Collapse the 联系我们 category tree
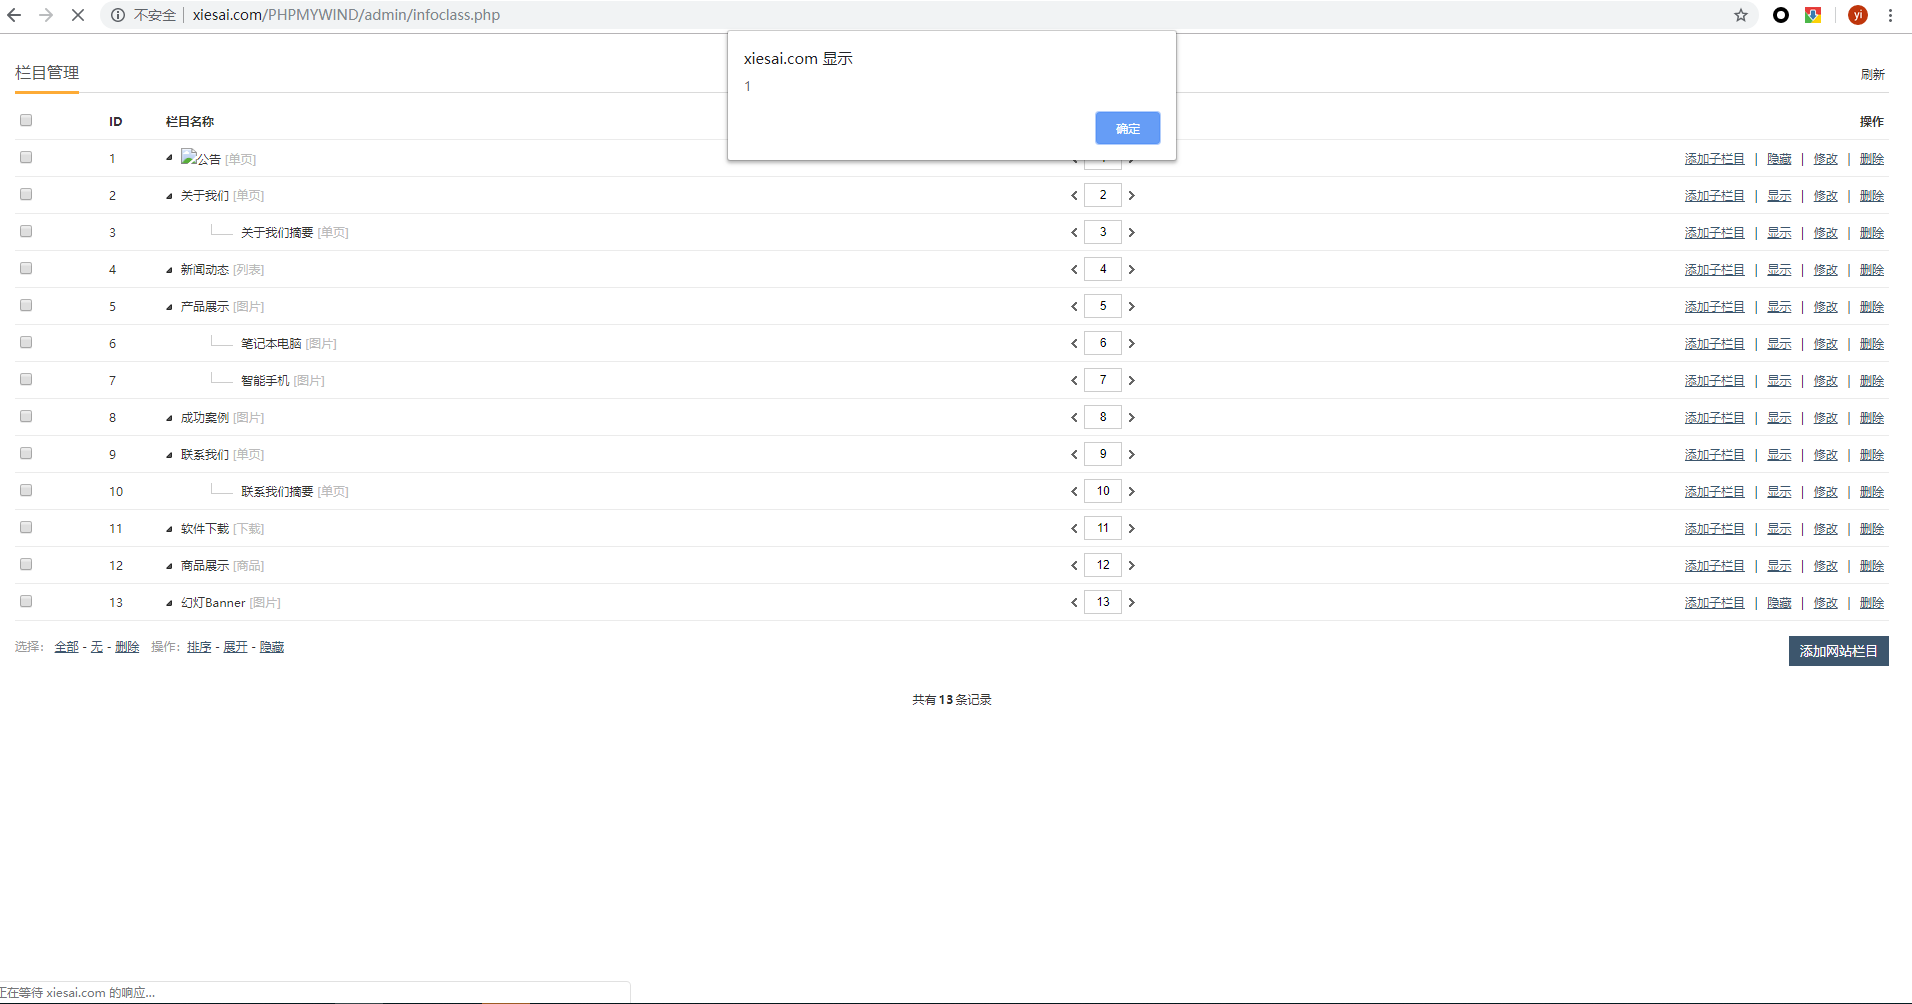 point(169,455)
